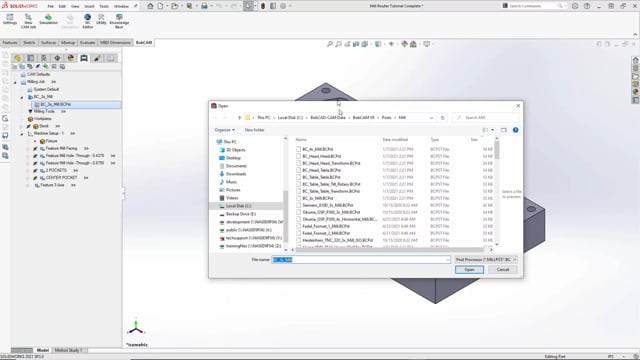The width and height of the screenshot is (640, 360).
Task: Click the refresh icon beside address bar
Action: (442, 118)
